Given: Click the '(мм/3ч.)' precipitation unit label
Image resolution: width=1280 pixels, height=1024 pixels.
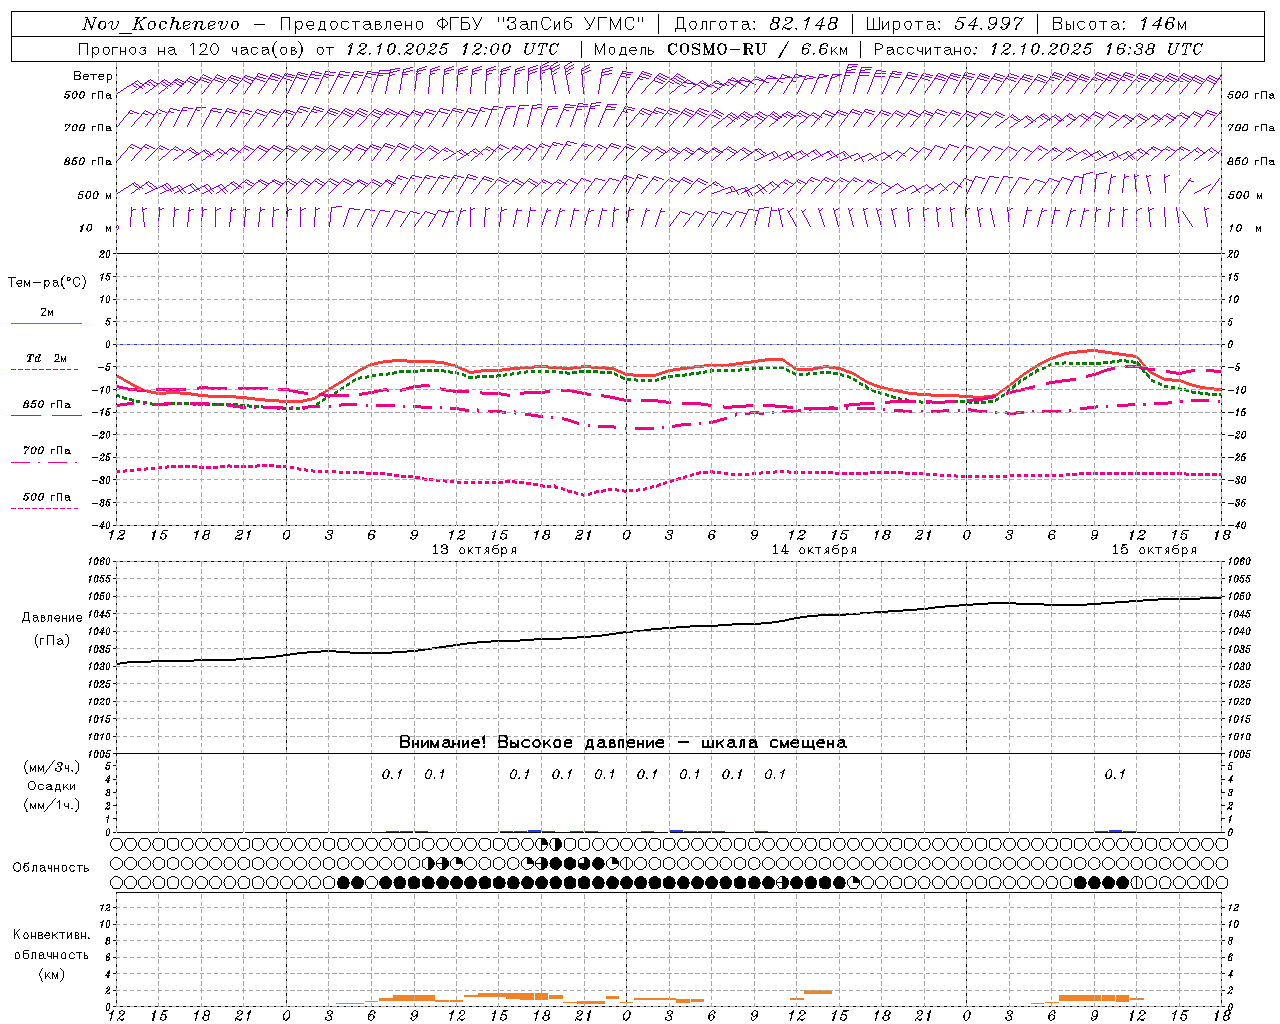Looking at the screenshot, I should click(52, 767).
